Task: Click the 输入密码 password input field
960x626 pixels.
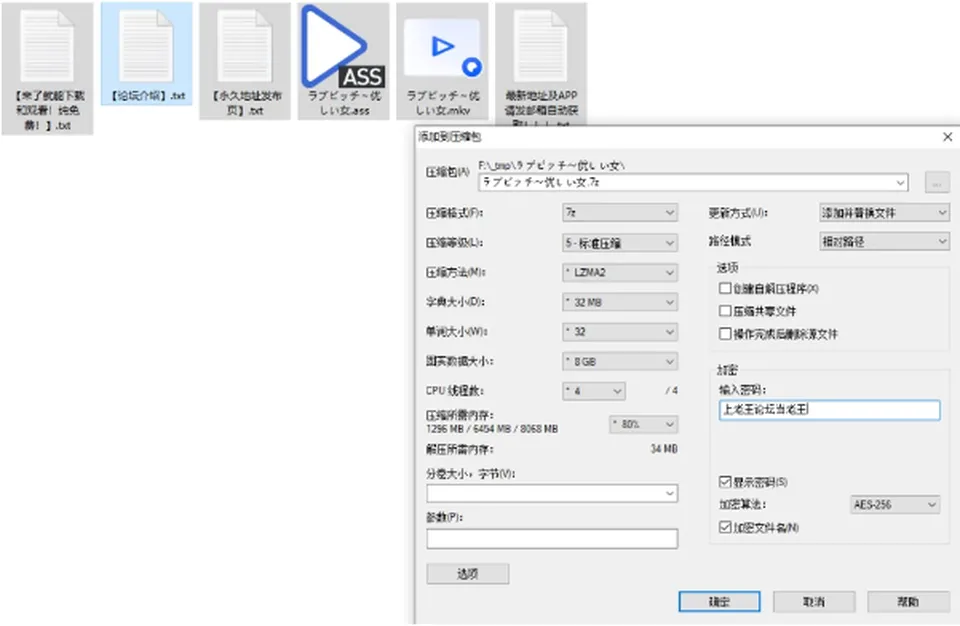Action: 830,410
